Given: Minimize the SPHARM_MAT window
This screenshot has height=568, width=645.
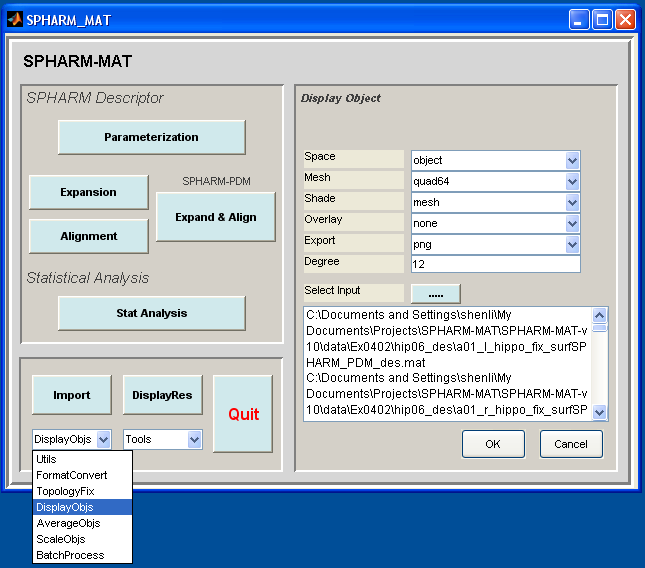Looking at the screenshot, I should [x=578, y=20].
